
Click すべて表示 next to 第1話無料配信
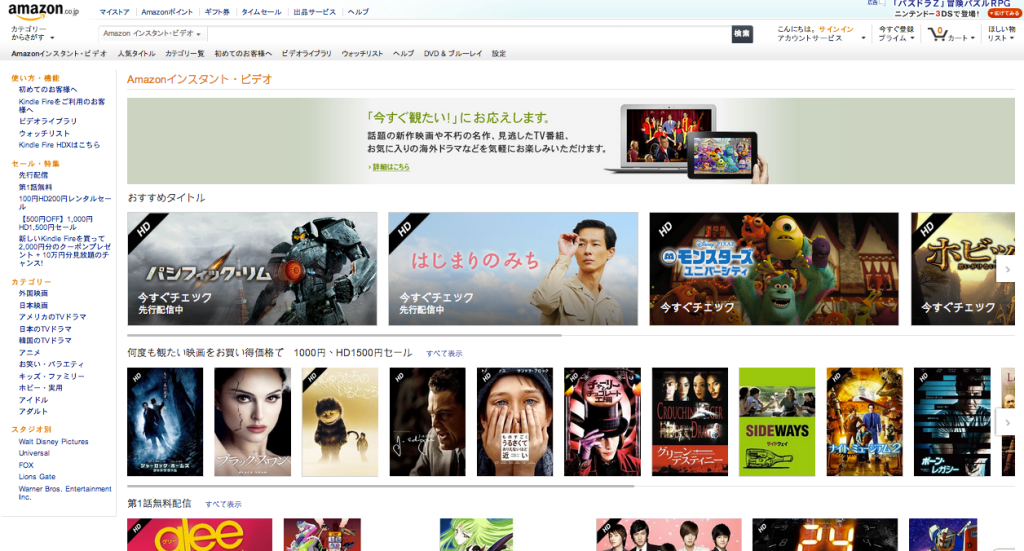(223, 504)
